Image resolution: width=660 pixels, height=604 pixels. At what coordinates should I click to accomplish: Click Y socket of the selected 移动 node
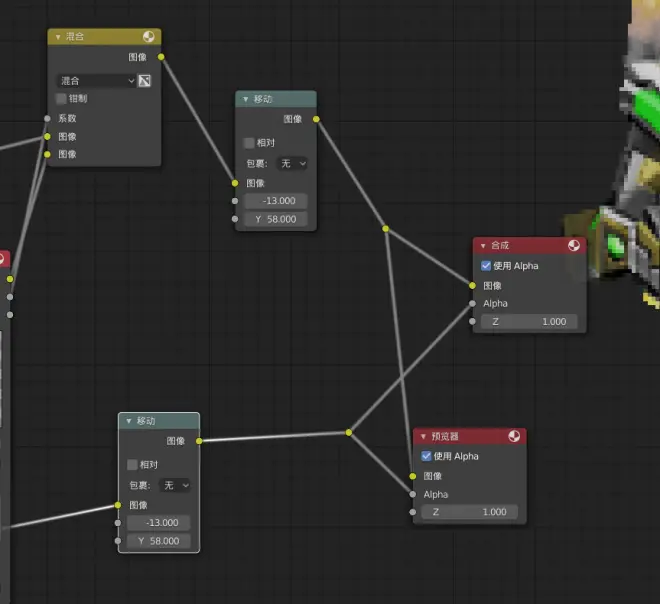click(x=118, y=541)
